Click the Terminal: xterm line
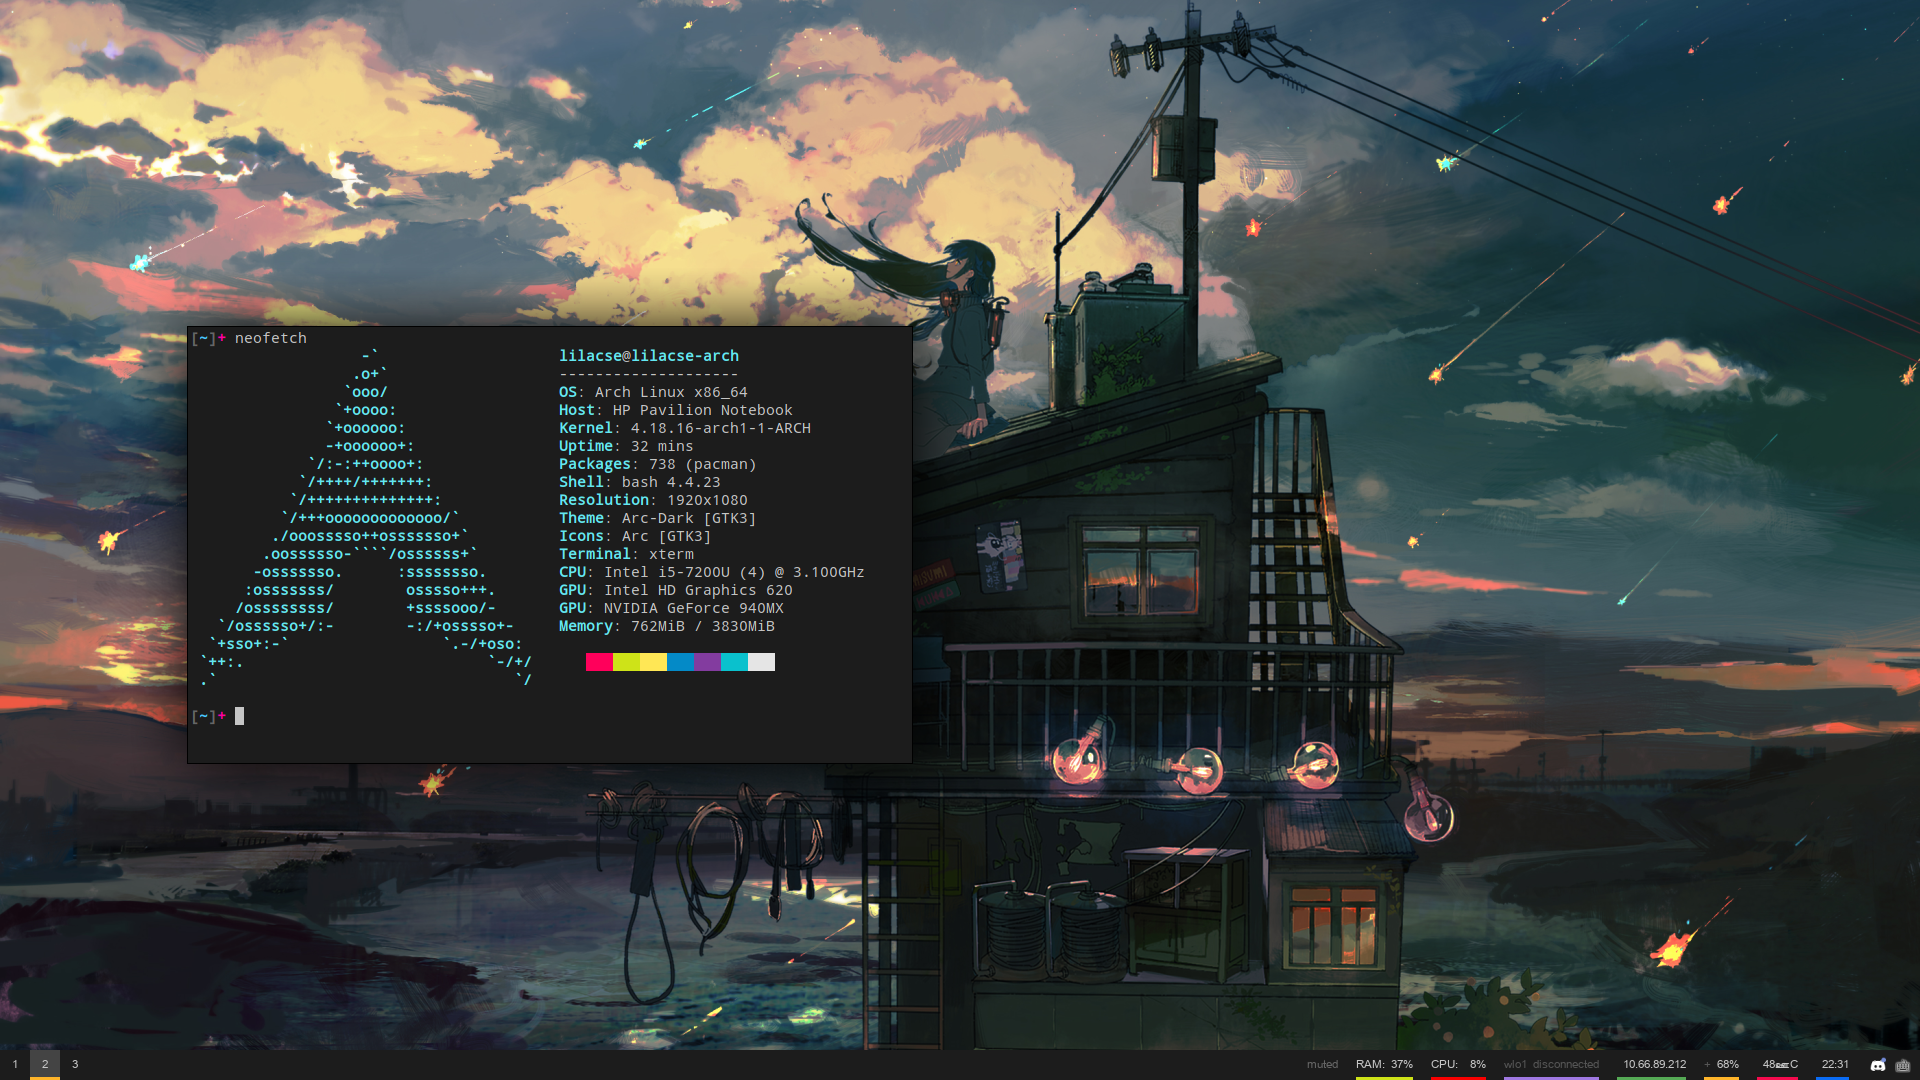 click(626, 554)
